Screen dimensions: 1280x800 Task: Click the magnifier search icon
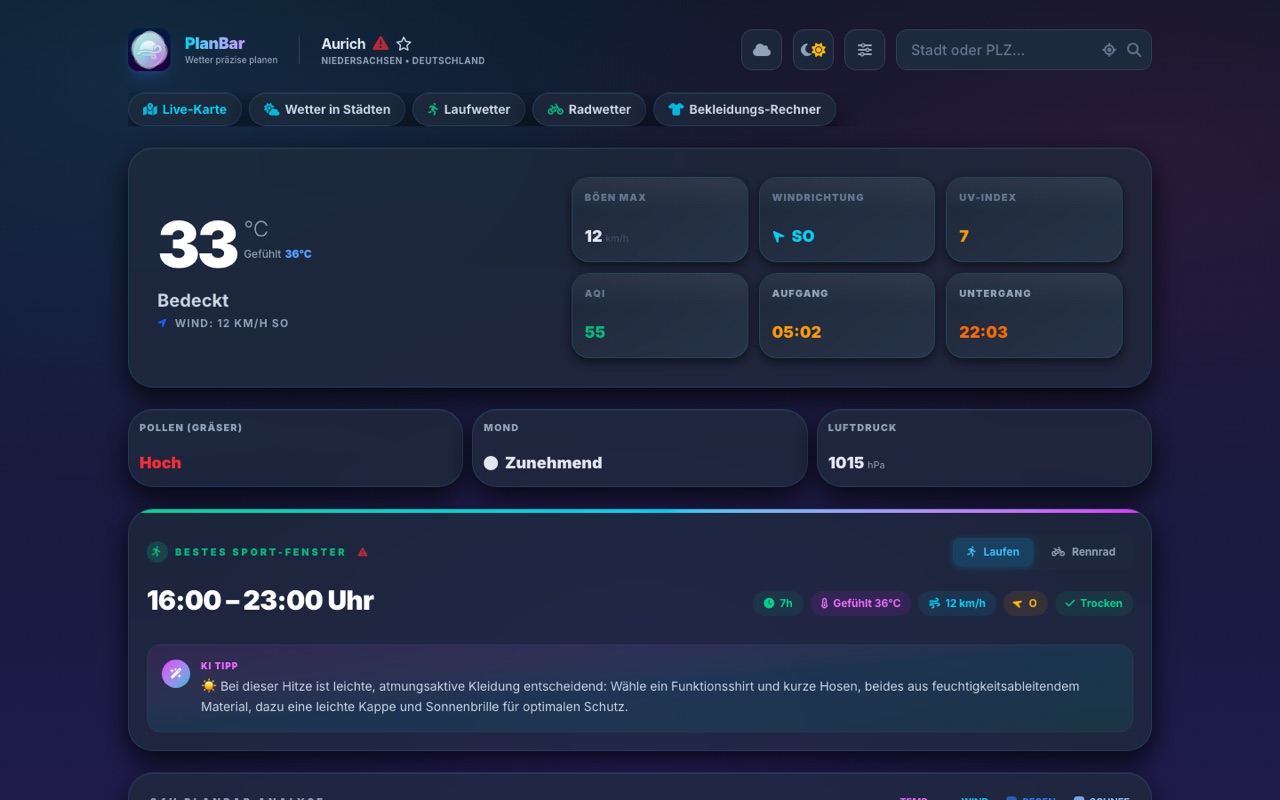(1134, 50)
